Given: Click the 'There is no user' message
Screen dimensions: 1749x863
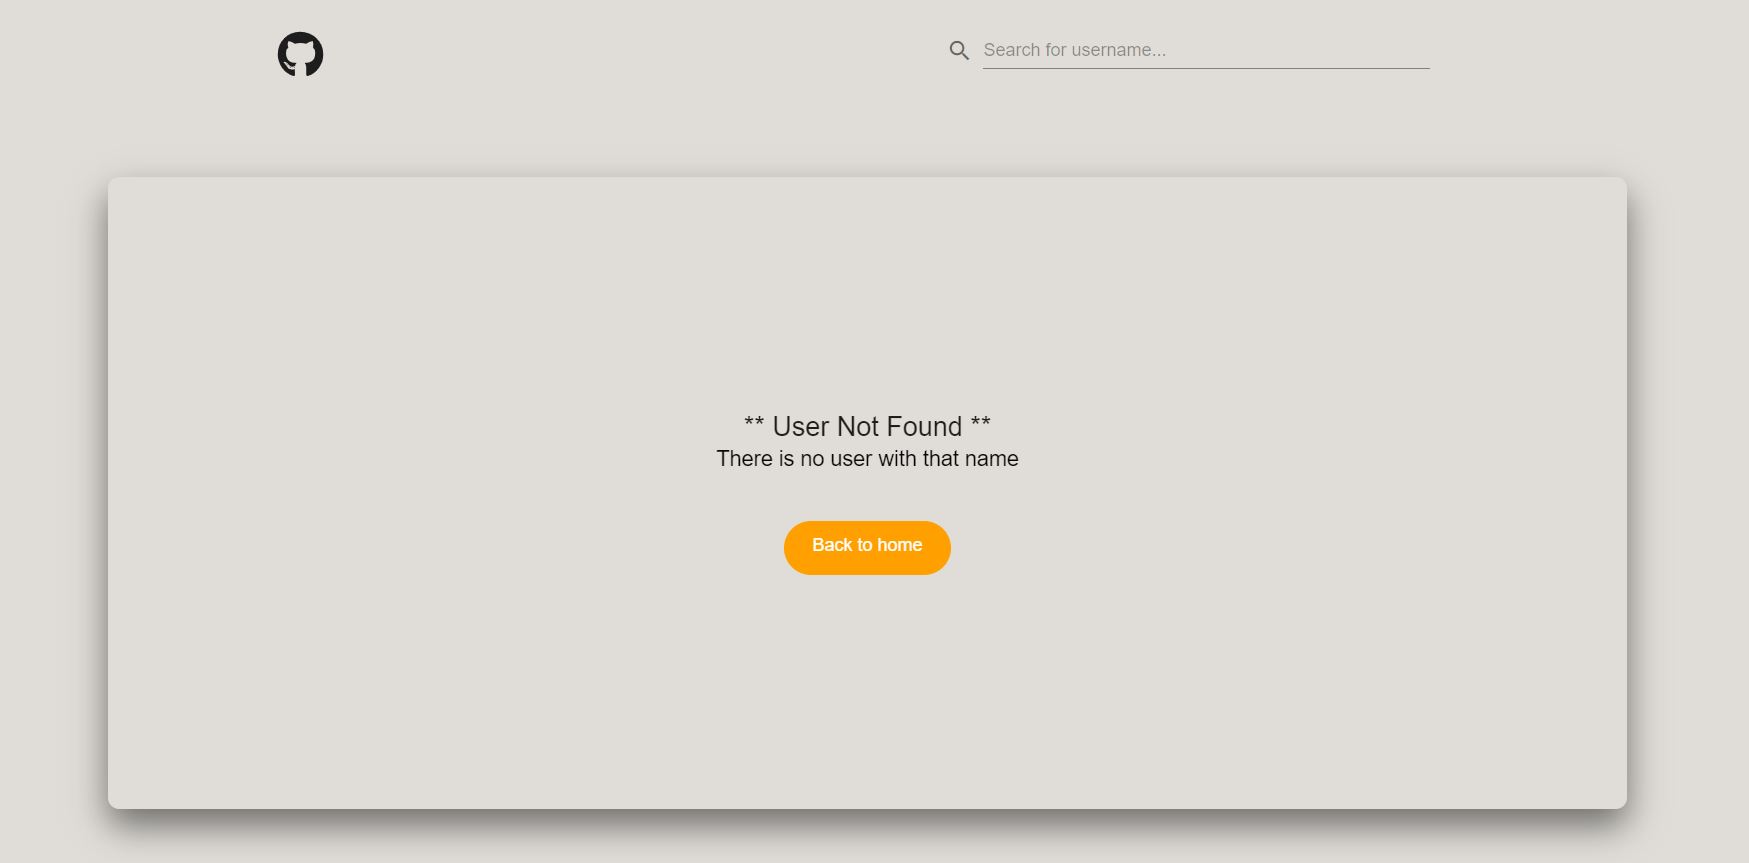Looking at the screenshot, I should coord(867,459).
